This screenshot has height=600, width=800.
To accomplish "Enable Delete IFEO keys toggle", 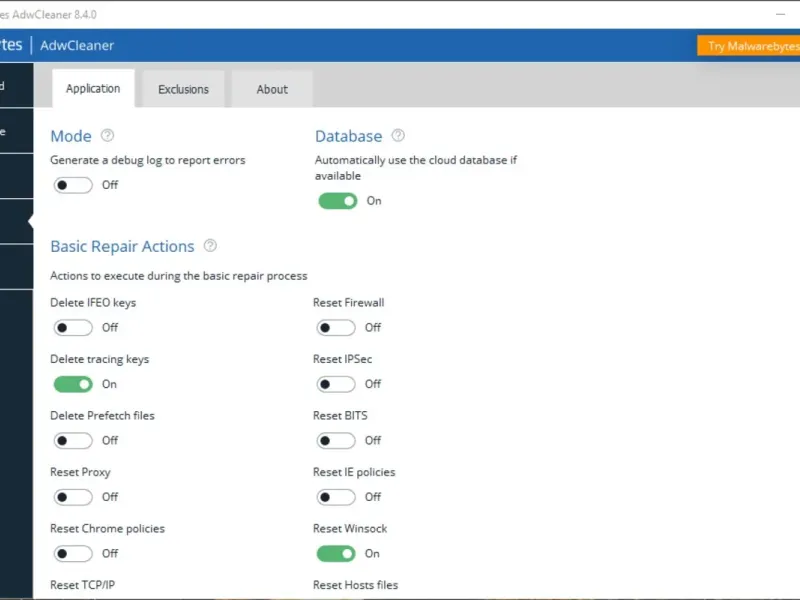I will [73, 328].
